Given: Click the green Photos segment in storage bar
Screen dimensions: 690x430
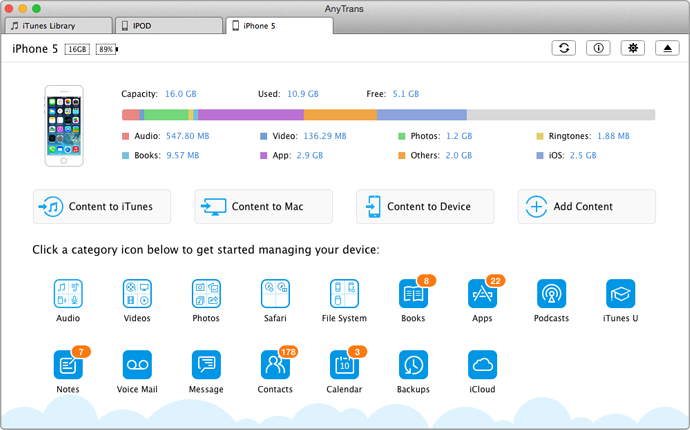Looking at the screenshot, I should click(x=166, y=115).
